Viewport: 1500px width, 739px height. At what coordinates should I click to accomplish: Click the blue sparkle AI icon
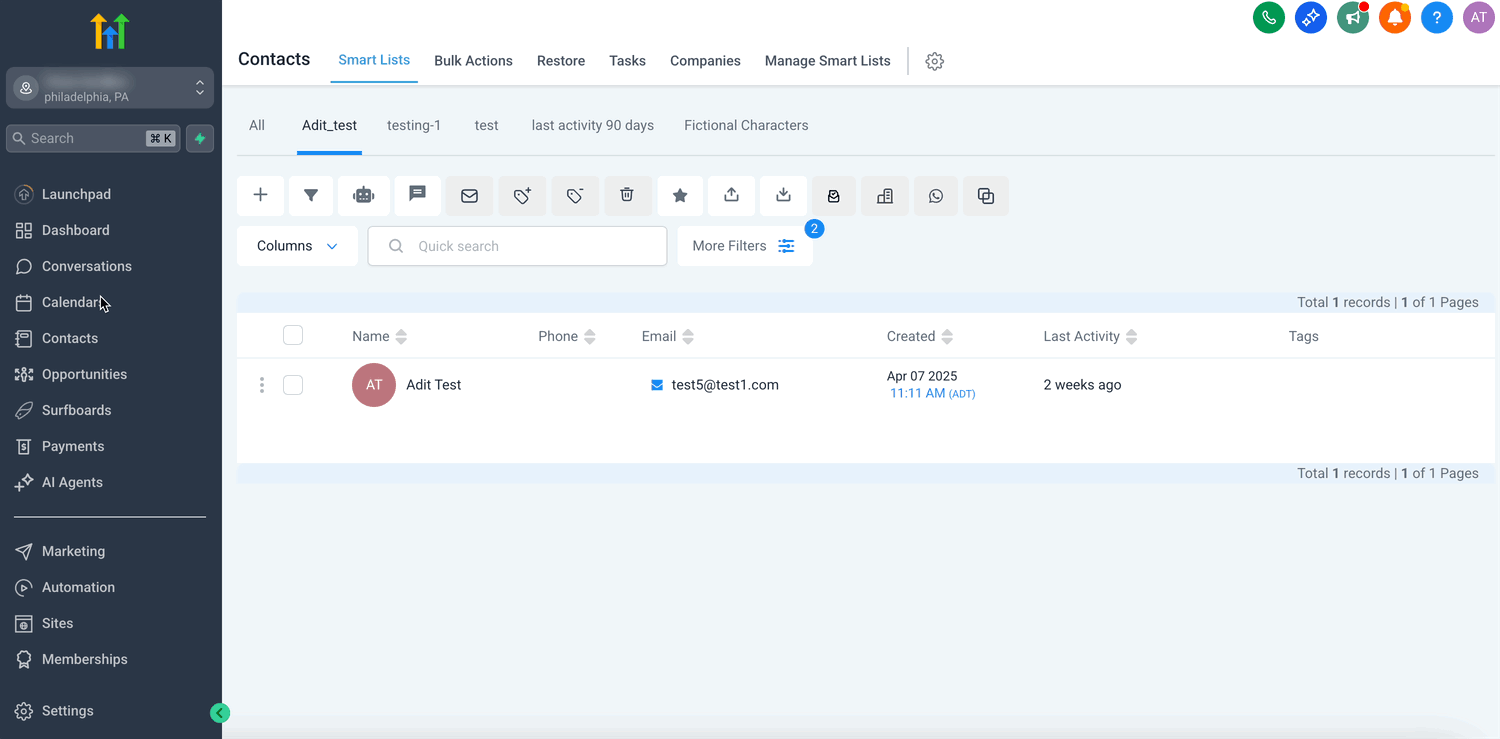[1311, 17]
